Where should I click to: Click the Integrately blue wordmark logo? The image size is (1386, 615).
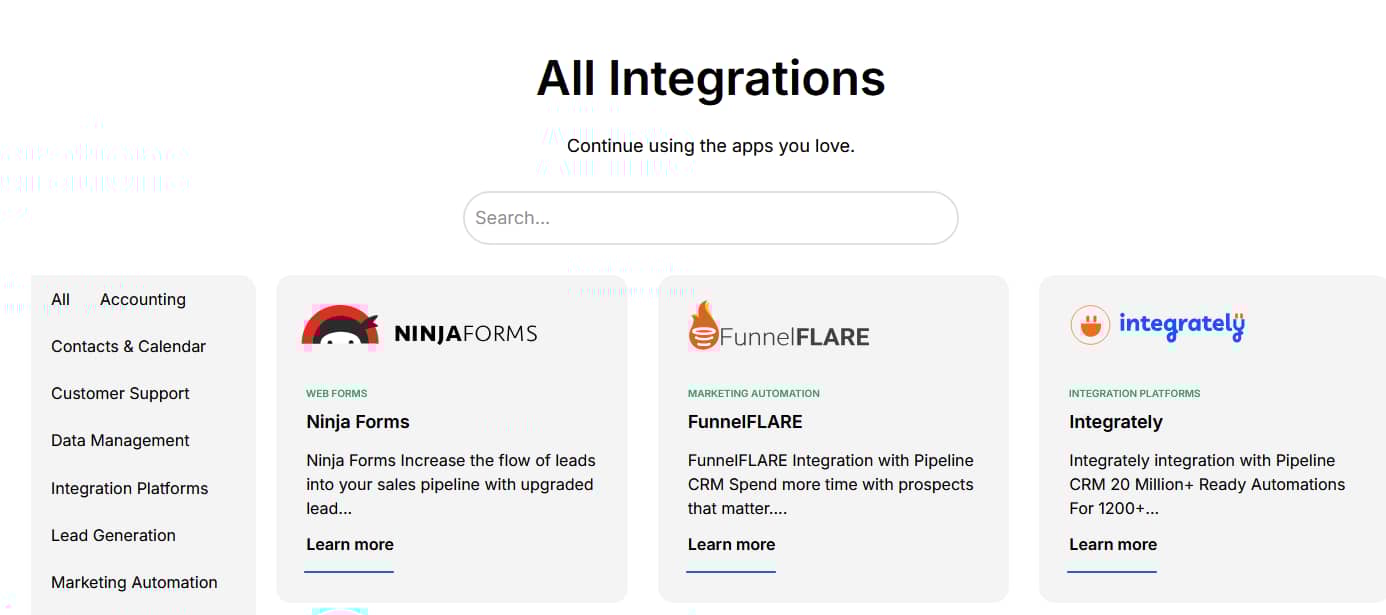[1182, 325]
